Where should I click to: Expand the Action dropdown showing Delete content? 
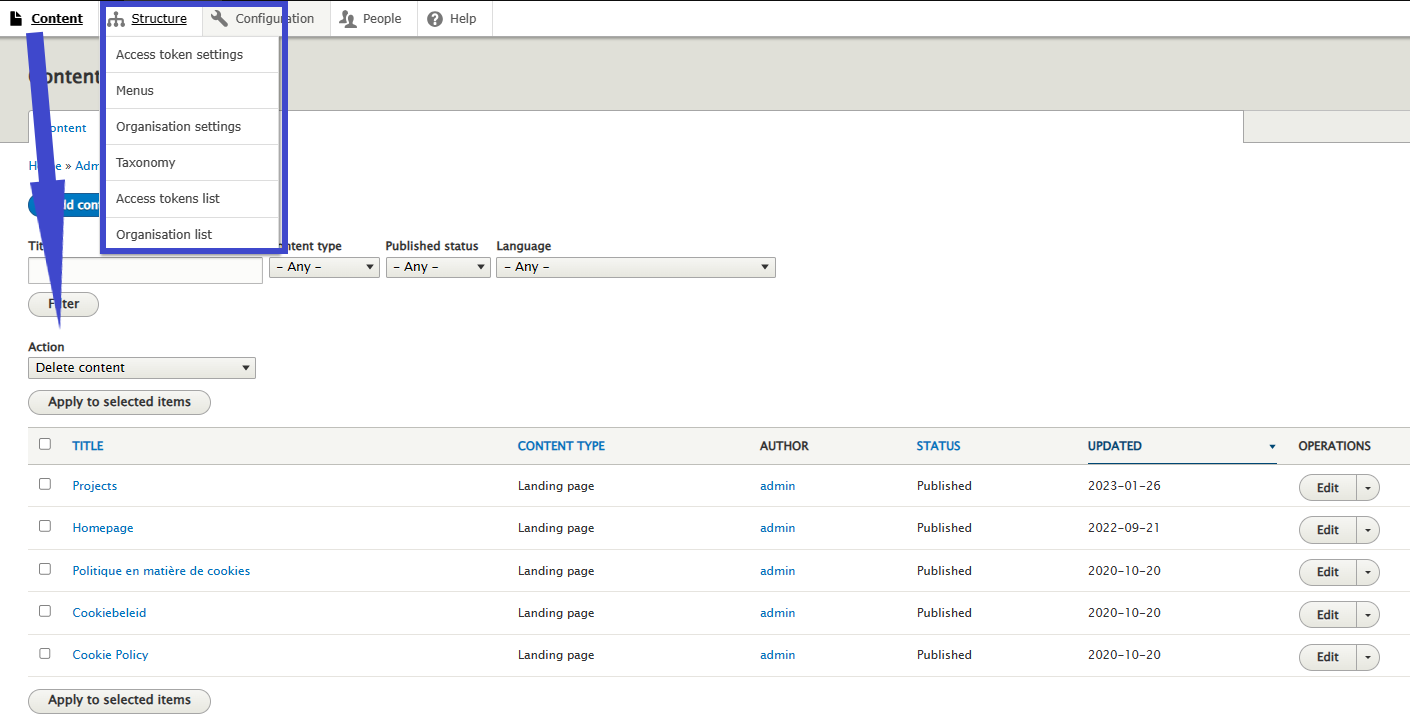coord(141,368)
